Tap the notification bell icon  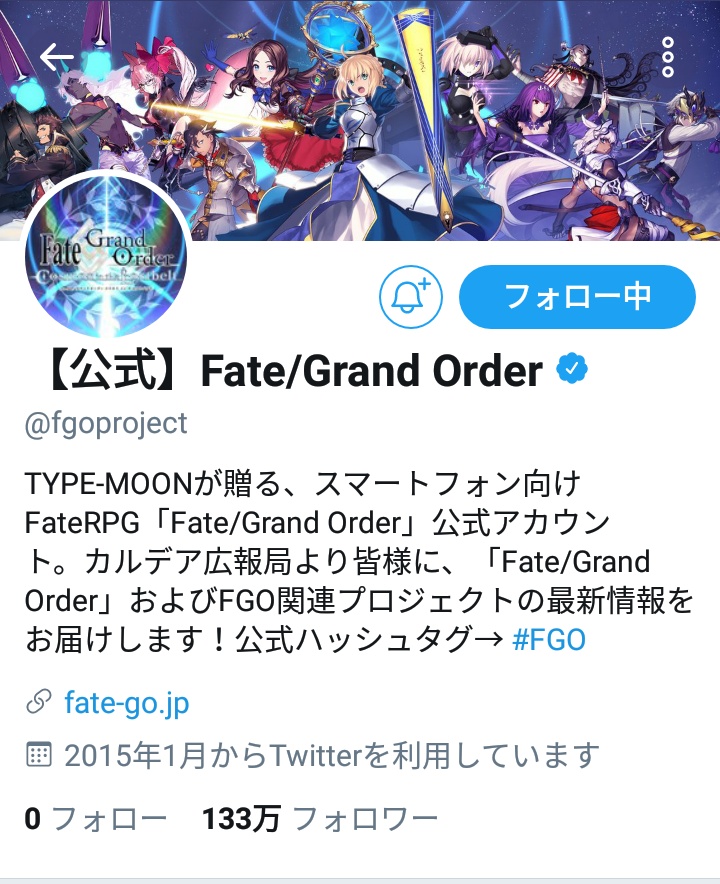click(410, 297)
